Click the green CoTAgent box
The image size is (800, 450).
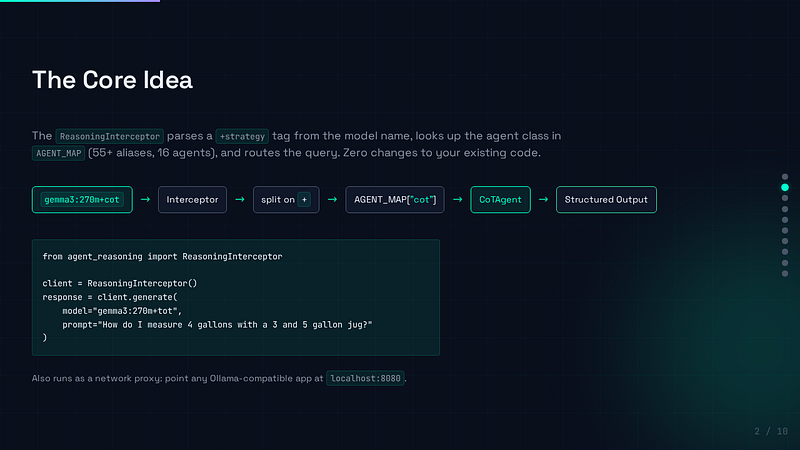click(500, 199)
